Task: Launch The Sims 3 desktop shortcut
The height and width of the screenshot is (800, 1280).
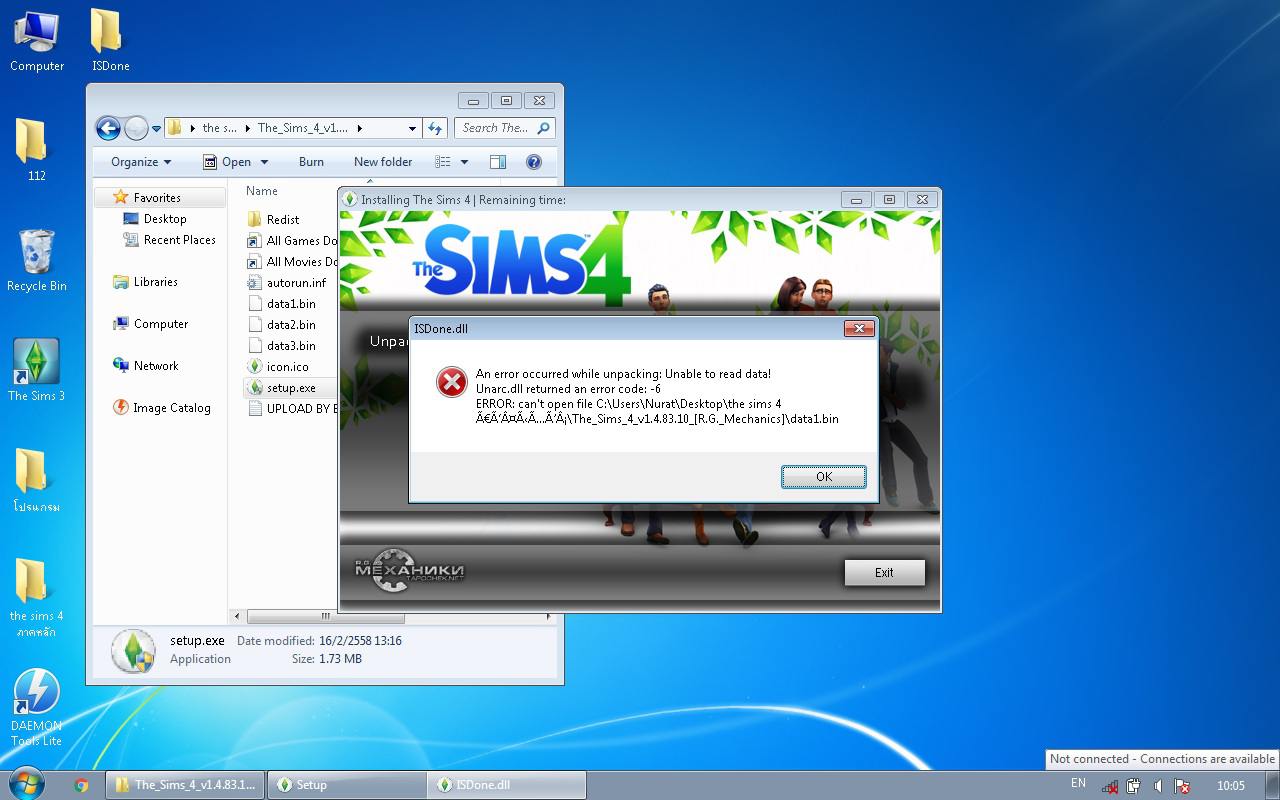Action: 37,371
